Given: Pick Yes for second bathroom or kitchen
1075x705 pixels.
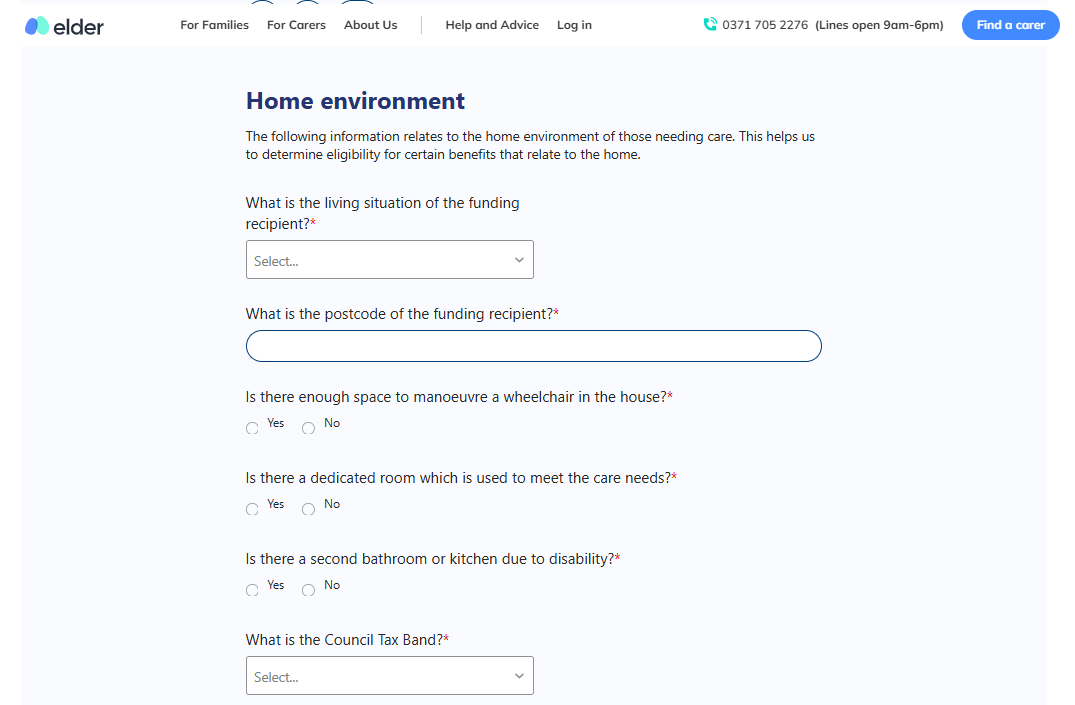Looking at the screenshot, I should pyautogui.click(x=252, y=590).
